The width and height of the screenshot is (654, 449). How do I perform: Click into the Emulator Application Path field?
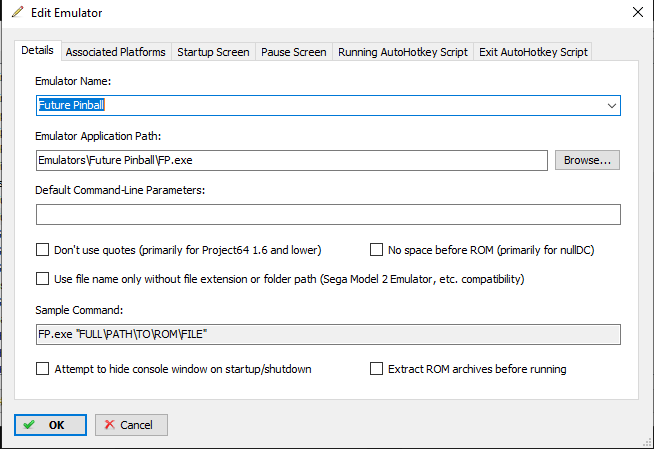coord(292,161)
